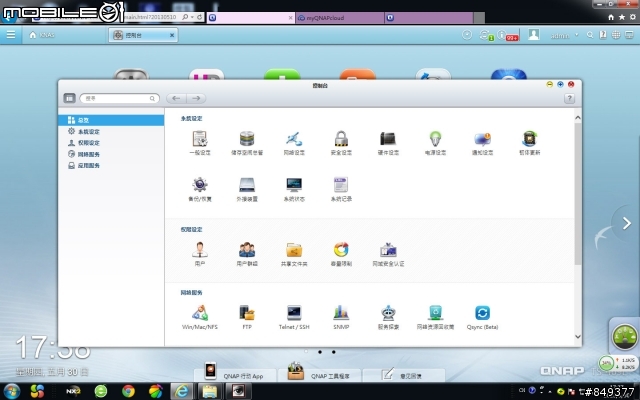The image size is (640, 400).
Task: Open Qsync (Beta) icon
Action: pyautogui.click(x=482, y=313)
